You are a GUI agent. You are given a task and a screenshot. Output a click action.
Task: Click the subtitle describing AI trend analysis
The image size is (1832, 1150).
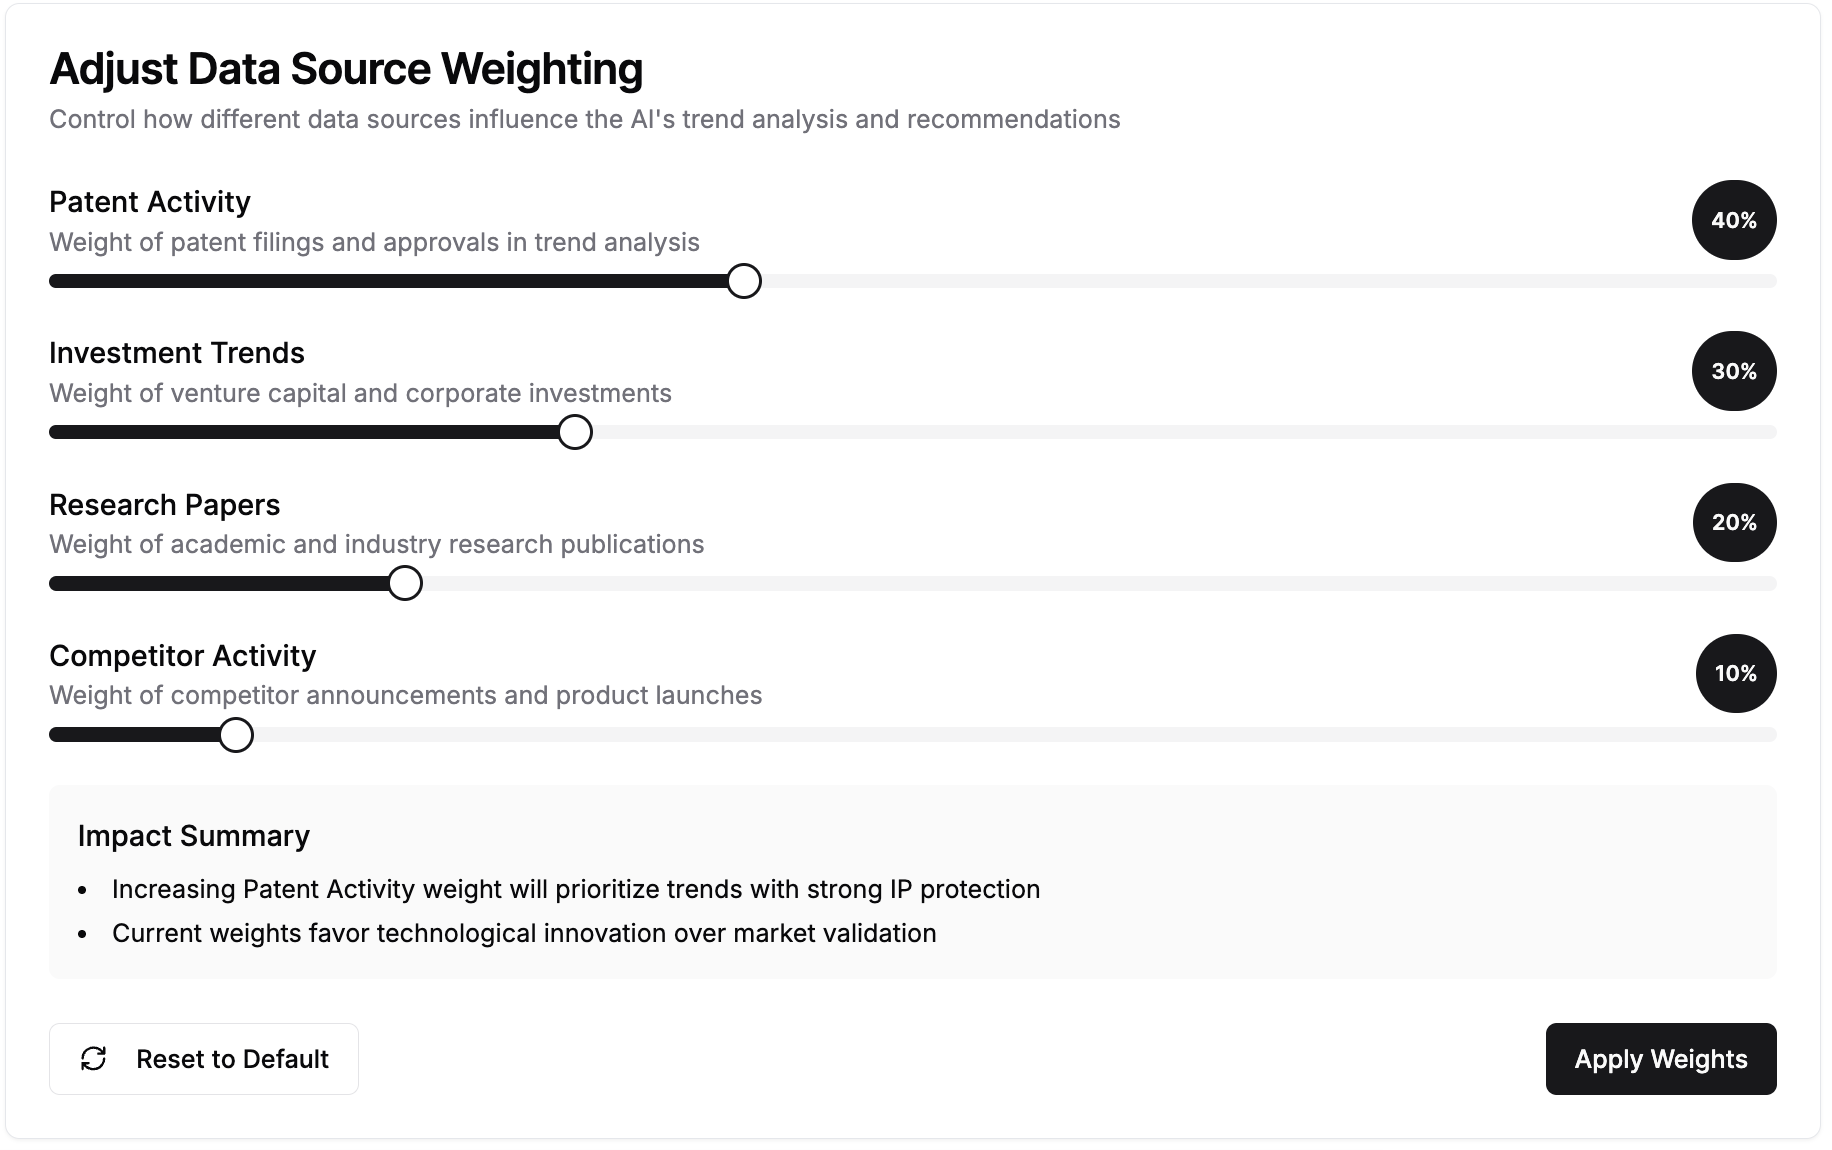tap(584, 119)
